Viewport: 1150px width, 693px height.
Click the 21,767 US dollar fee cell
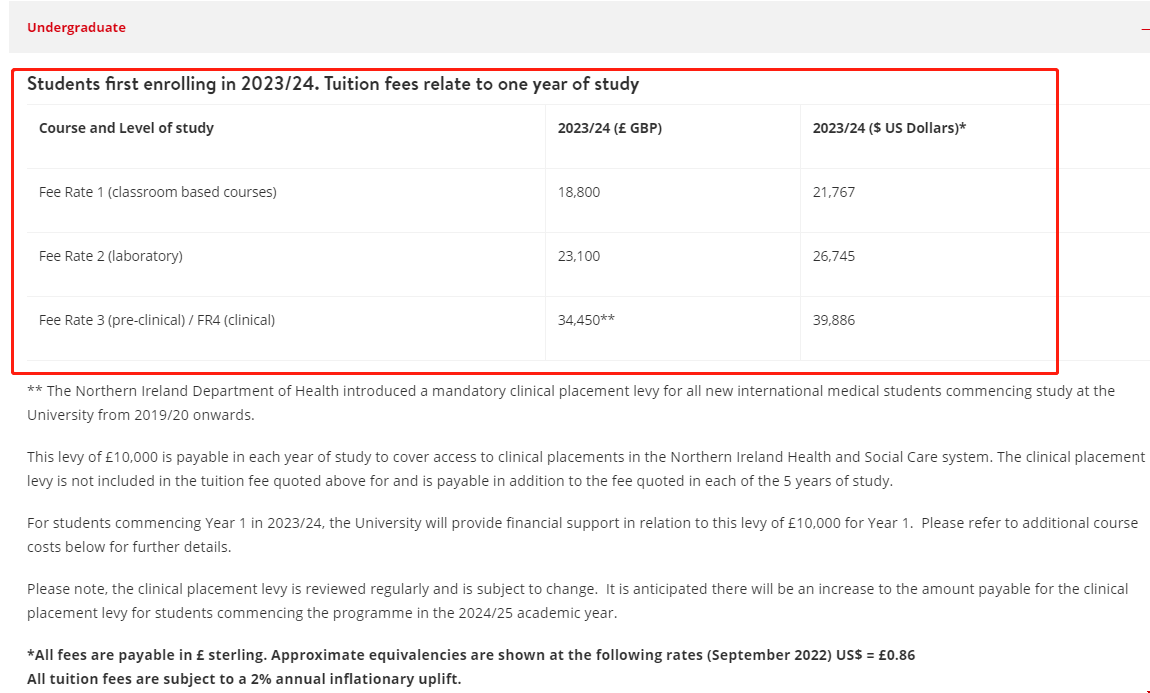coord(834,192)
